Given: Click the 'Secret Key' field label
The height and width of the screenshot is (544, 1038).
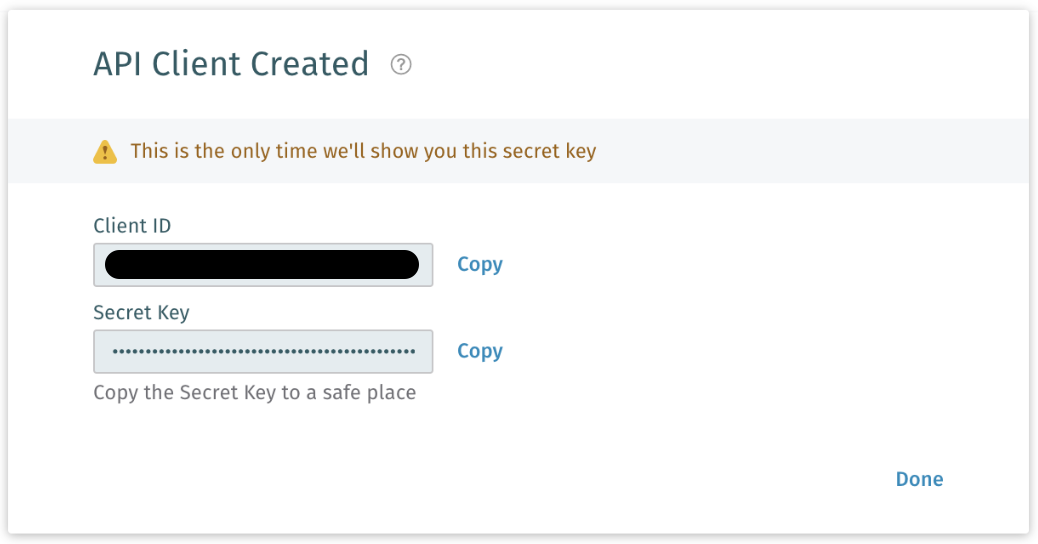Looking at the screenshot, I should point(141,313).
